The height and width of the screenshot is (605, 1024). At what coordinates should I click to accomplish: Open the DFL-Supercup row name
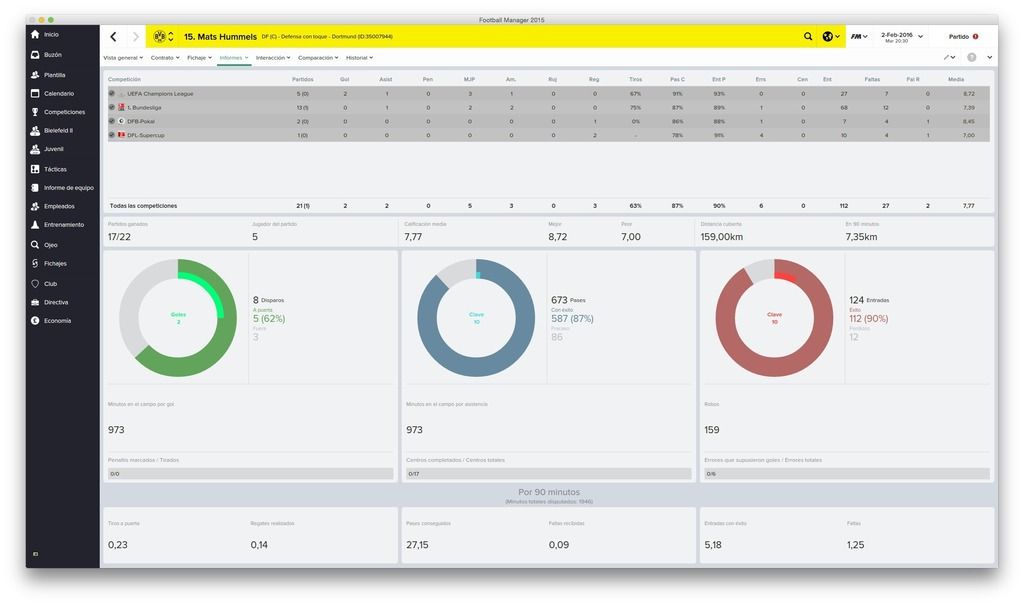146,135
